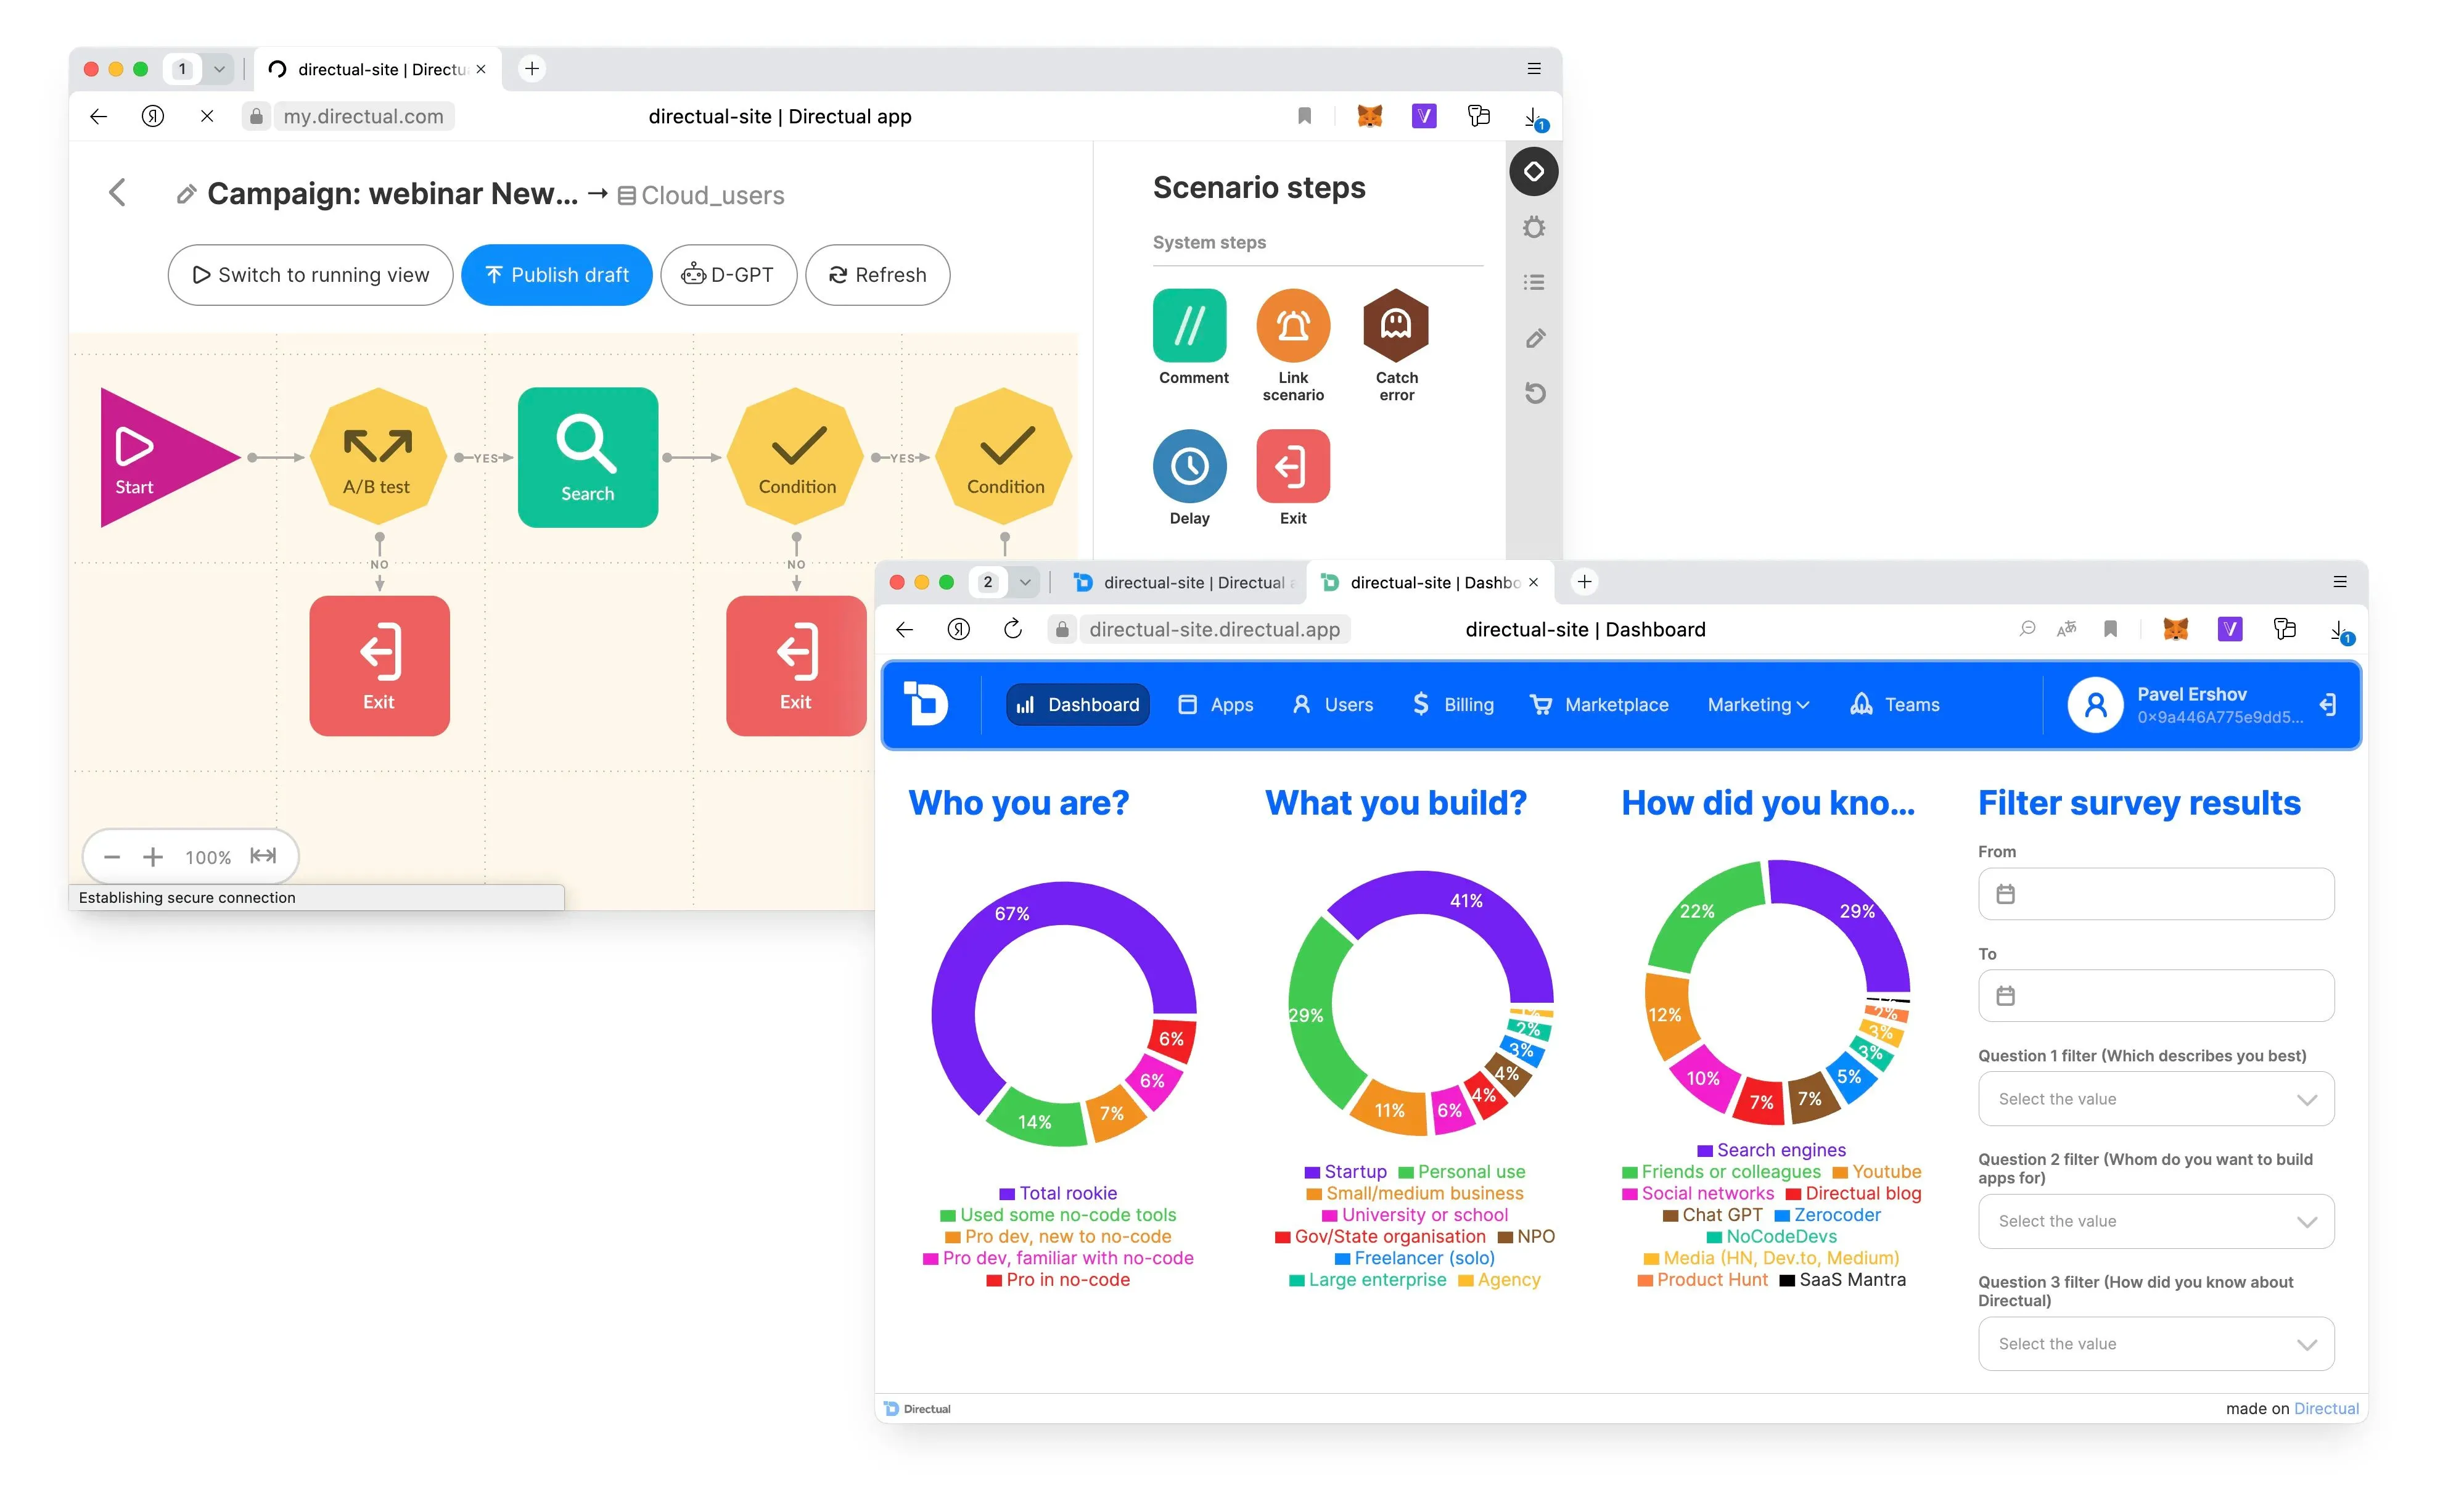2464x1506 pixels.
Task: Click the A/B test node
Action: (377, 457)
